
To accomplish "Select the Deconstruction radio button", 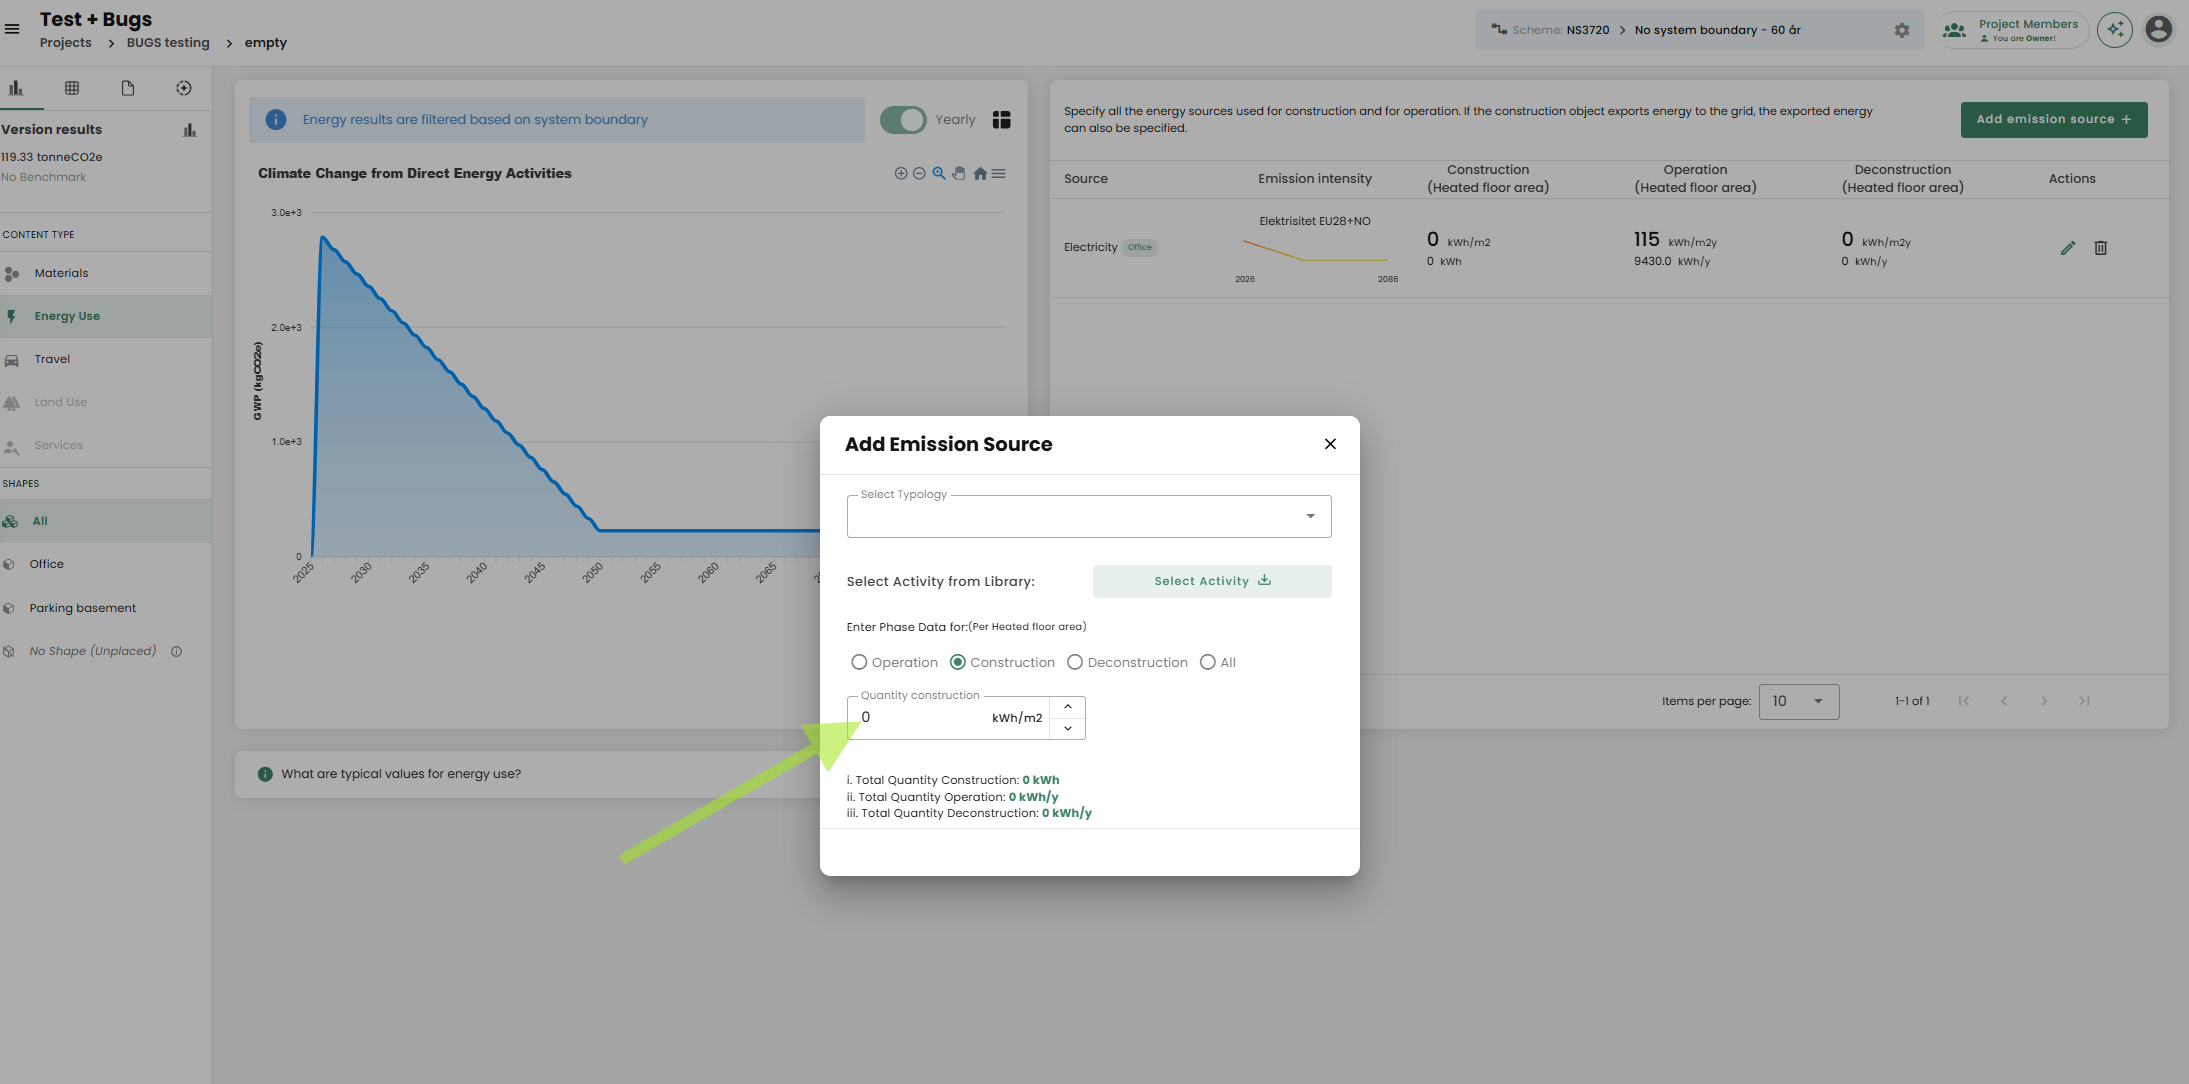I will click(x=1075, y=662).
